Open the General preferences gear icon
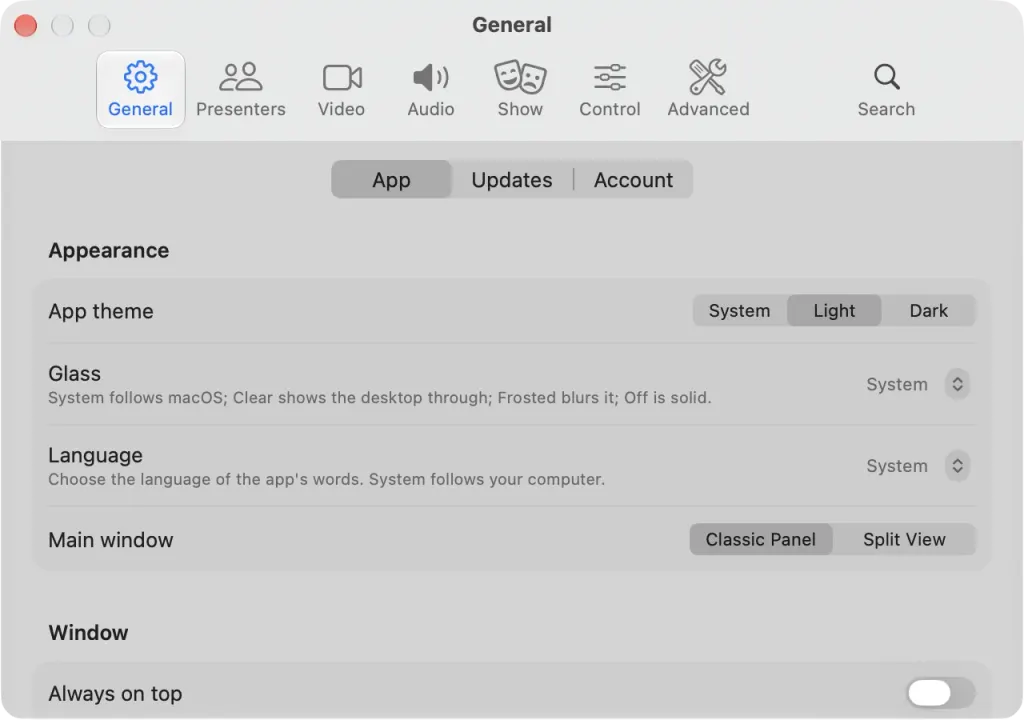The width and height of the screenshot is (1024, 720). [x=140, y=90]
